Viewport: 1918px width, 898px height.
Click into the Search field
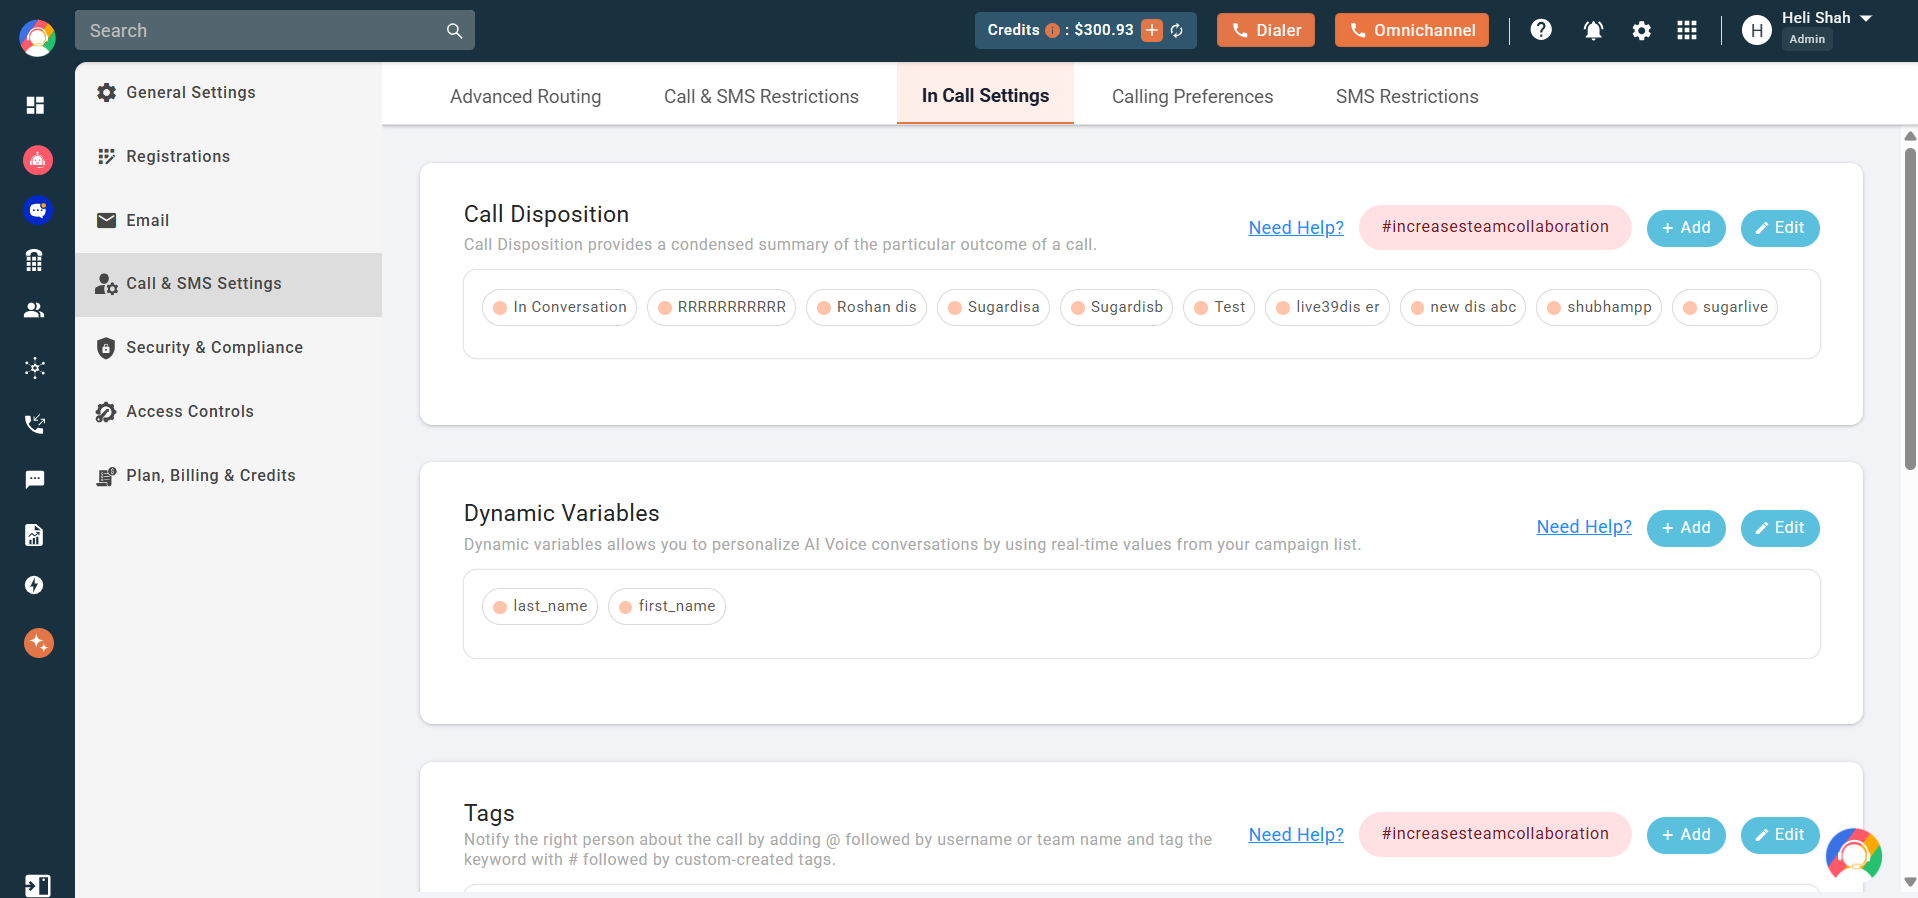[x=260, y=31]
